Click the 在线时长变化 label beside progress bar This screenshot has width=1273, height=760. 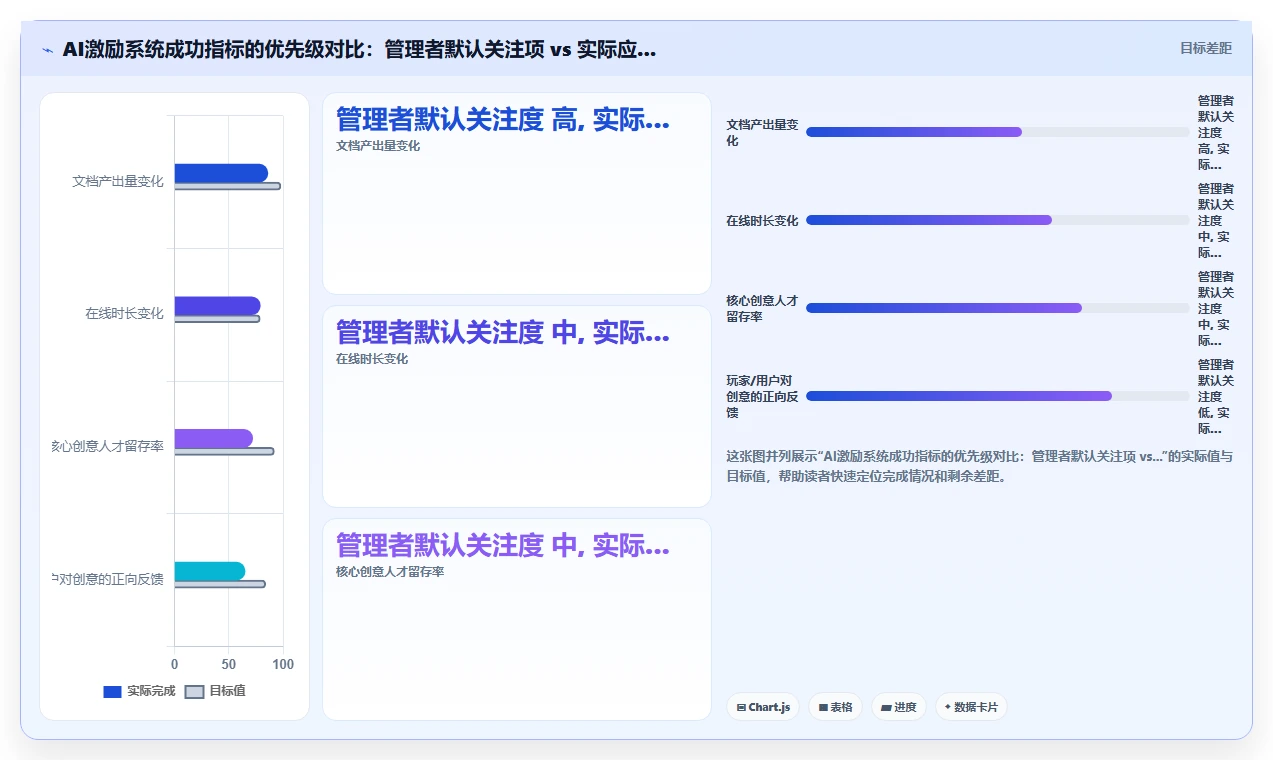point(762,220)
